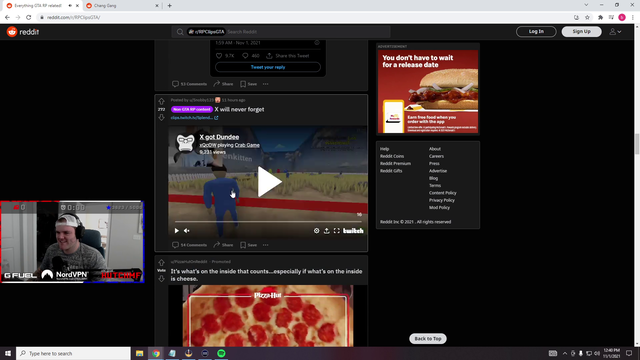Screen dimensions: 640x360
Task: Show hidden system tray icons chevron
Action: [565, 353]
